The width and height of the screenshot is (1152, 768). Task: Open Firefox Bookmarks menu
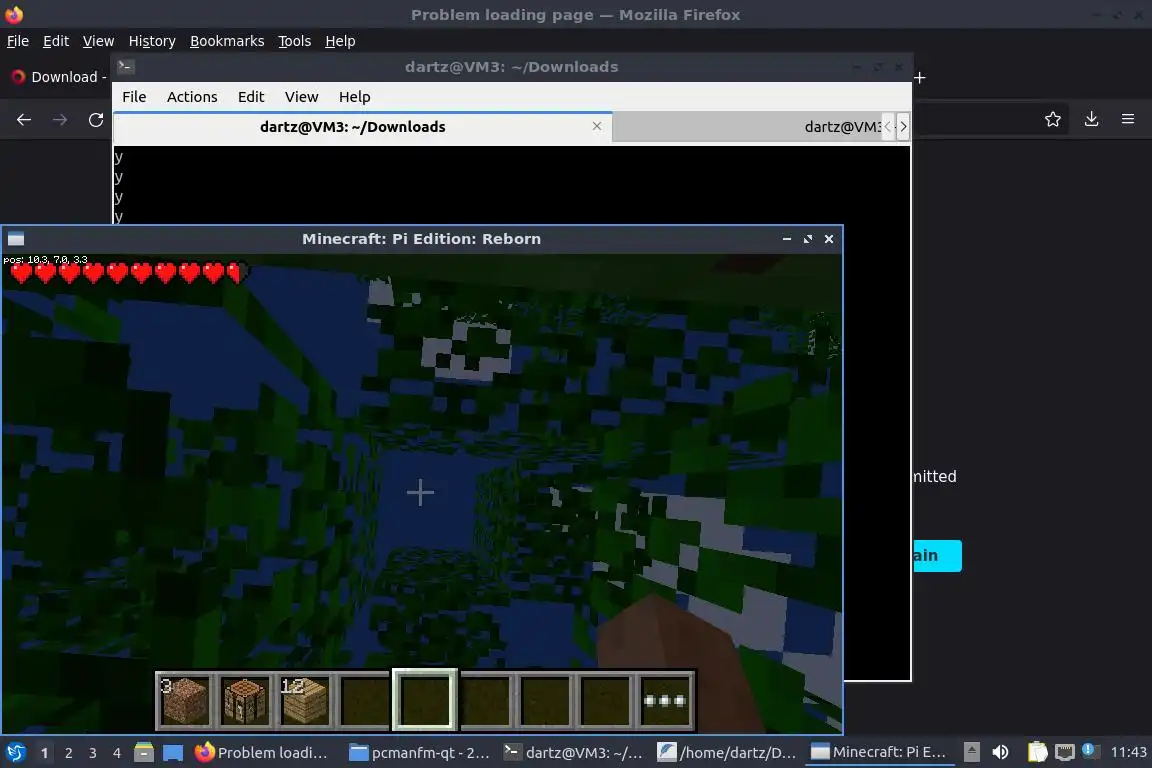click(227, 41)
